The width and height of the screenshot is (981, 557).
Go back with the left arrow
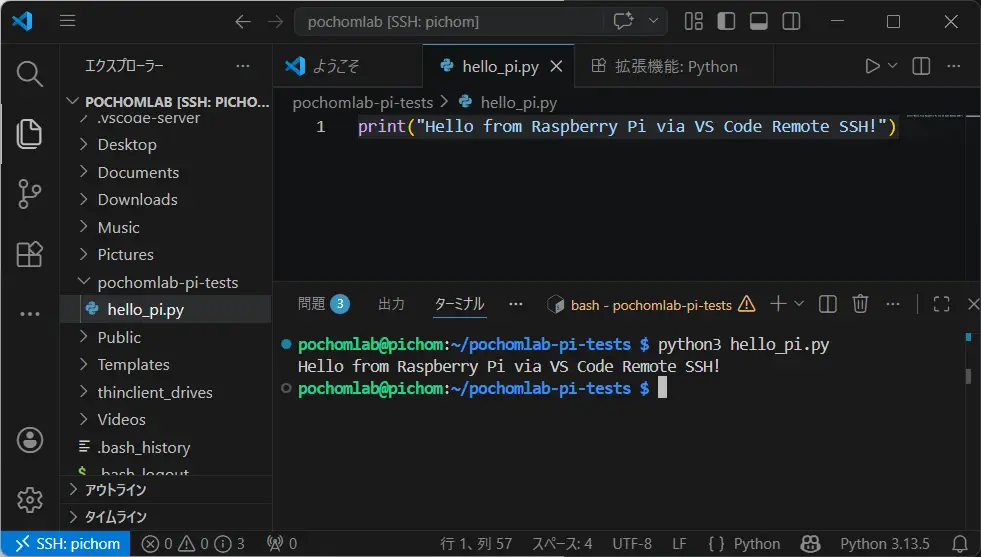(243, 22)
